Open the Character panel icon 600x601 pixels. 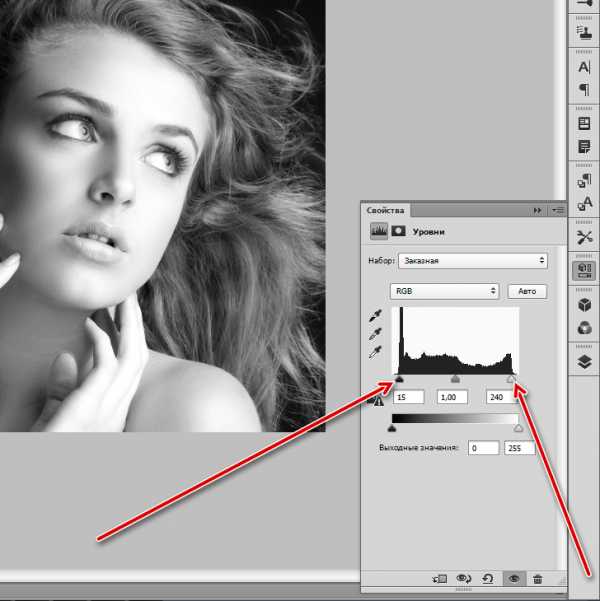(x=584, y=67)
